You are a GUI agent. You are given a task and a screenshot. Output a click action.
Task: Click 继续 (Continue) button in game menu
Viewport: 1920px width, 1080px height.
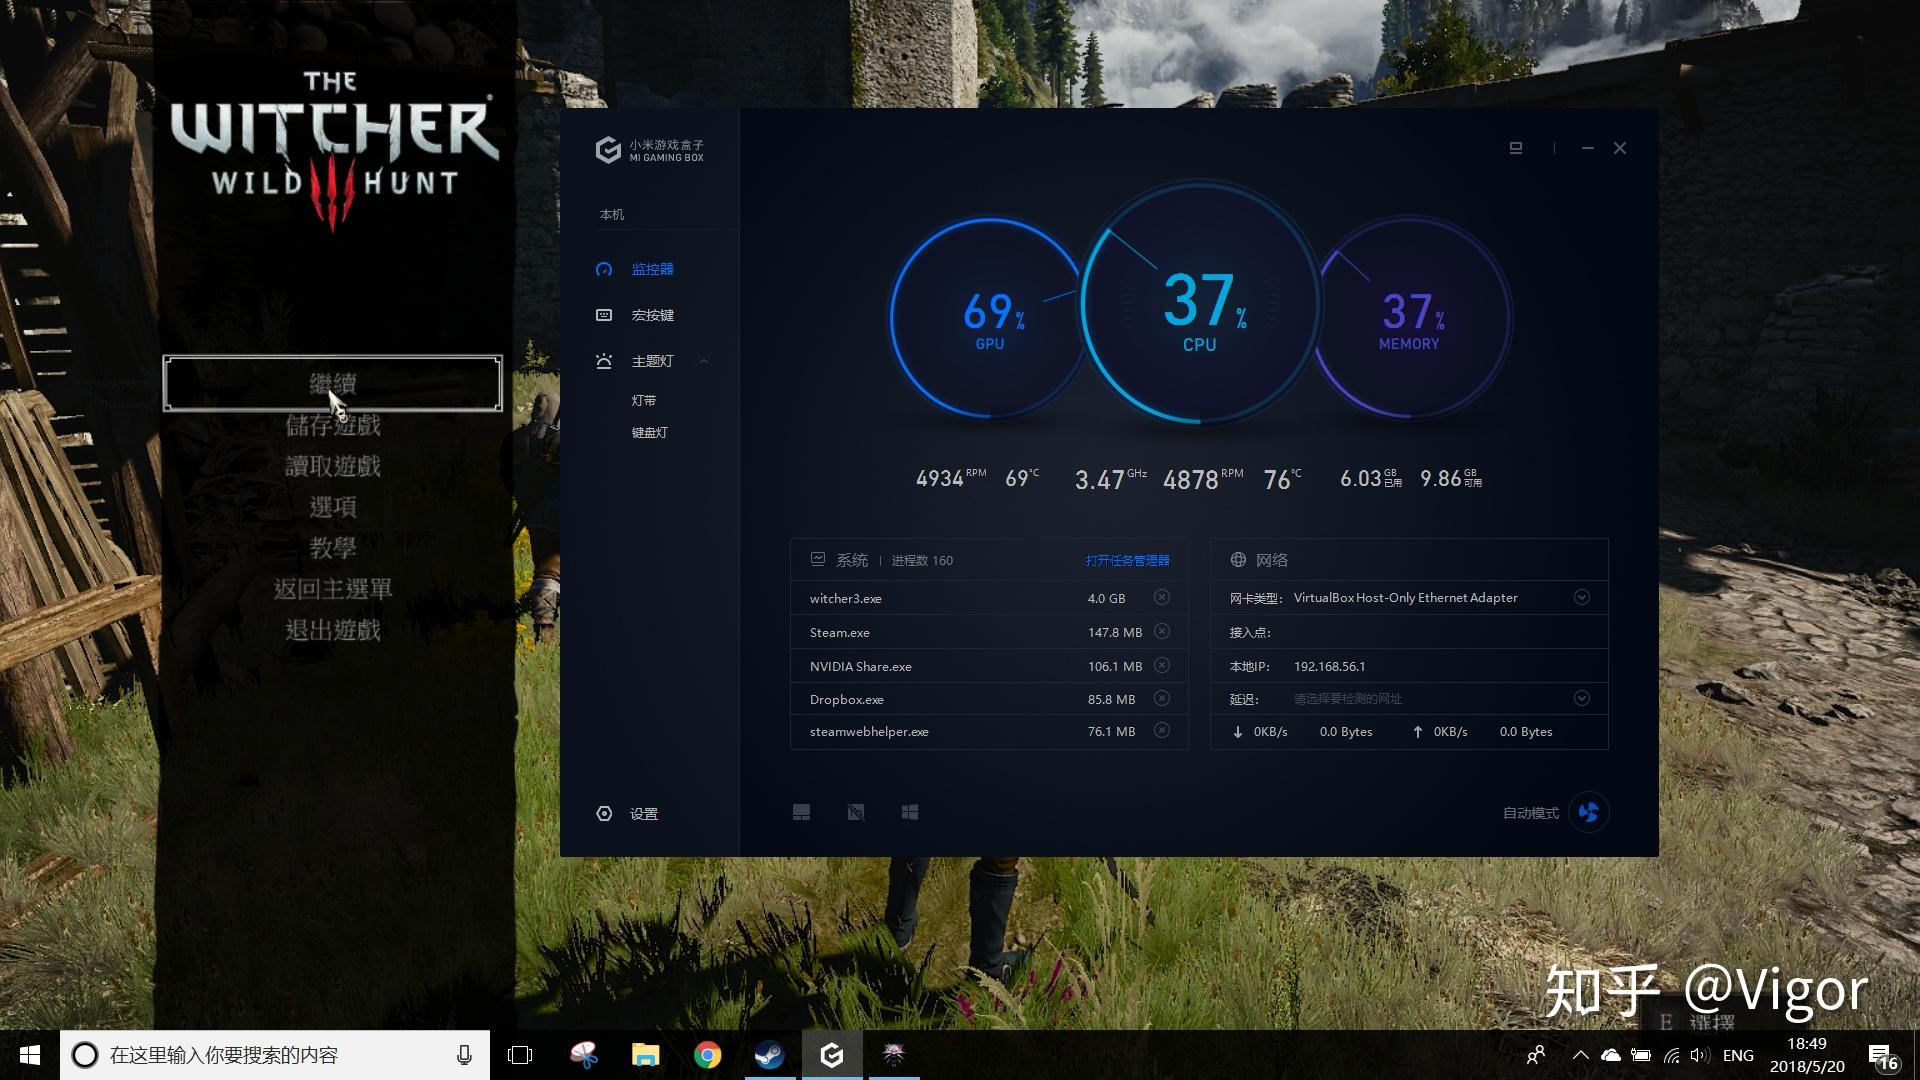(332, 382)
